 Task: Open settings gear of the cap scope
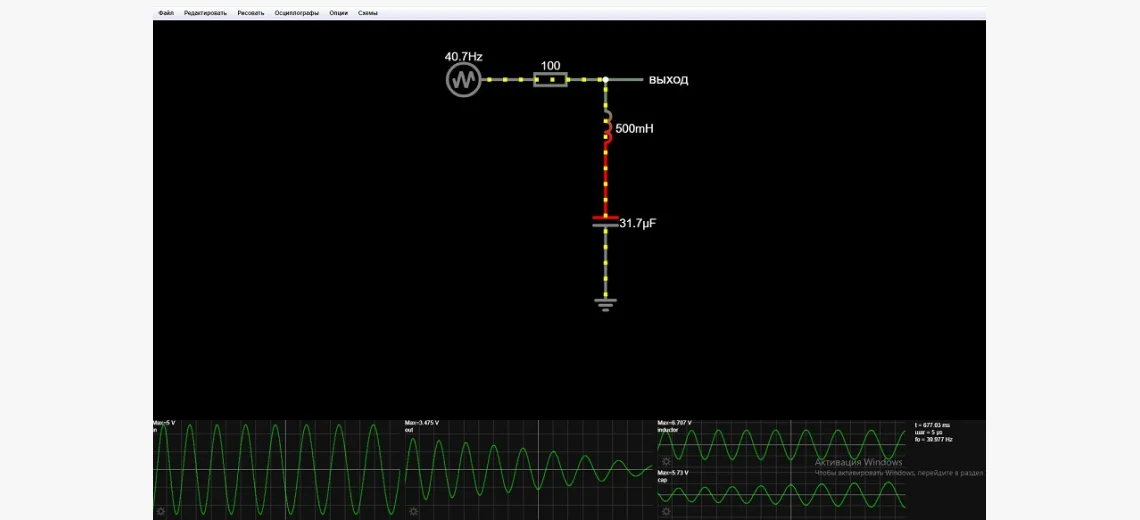pos(665,511)
